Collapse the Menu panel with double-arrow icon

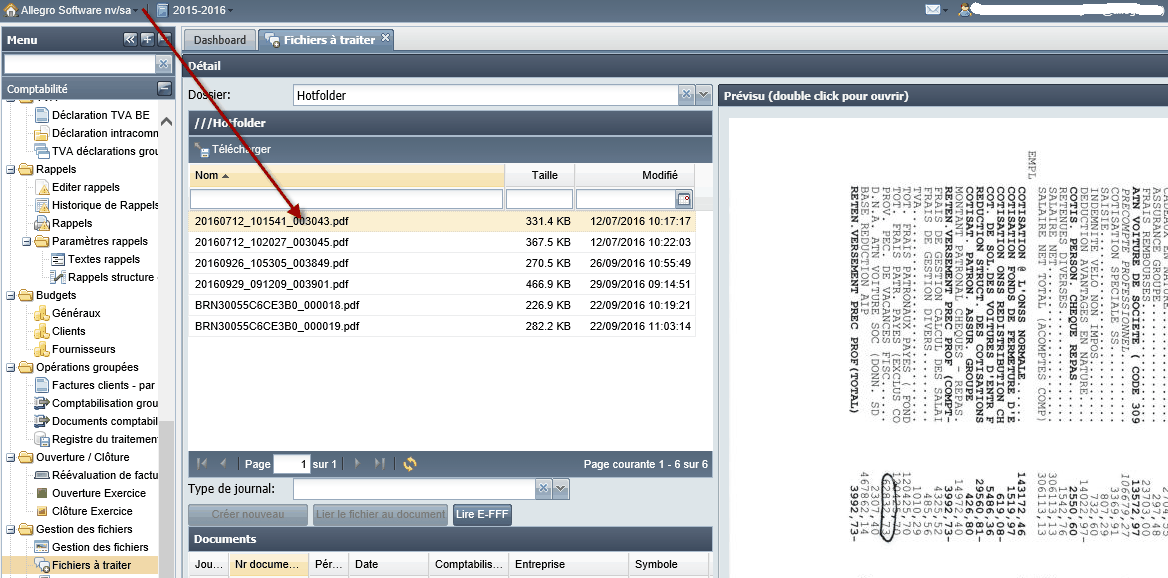click(130, 39)
